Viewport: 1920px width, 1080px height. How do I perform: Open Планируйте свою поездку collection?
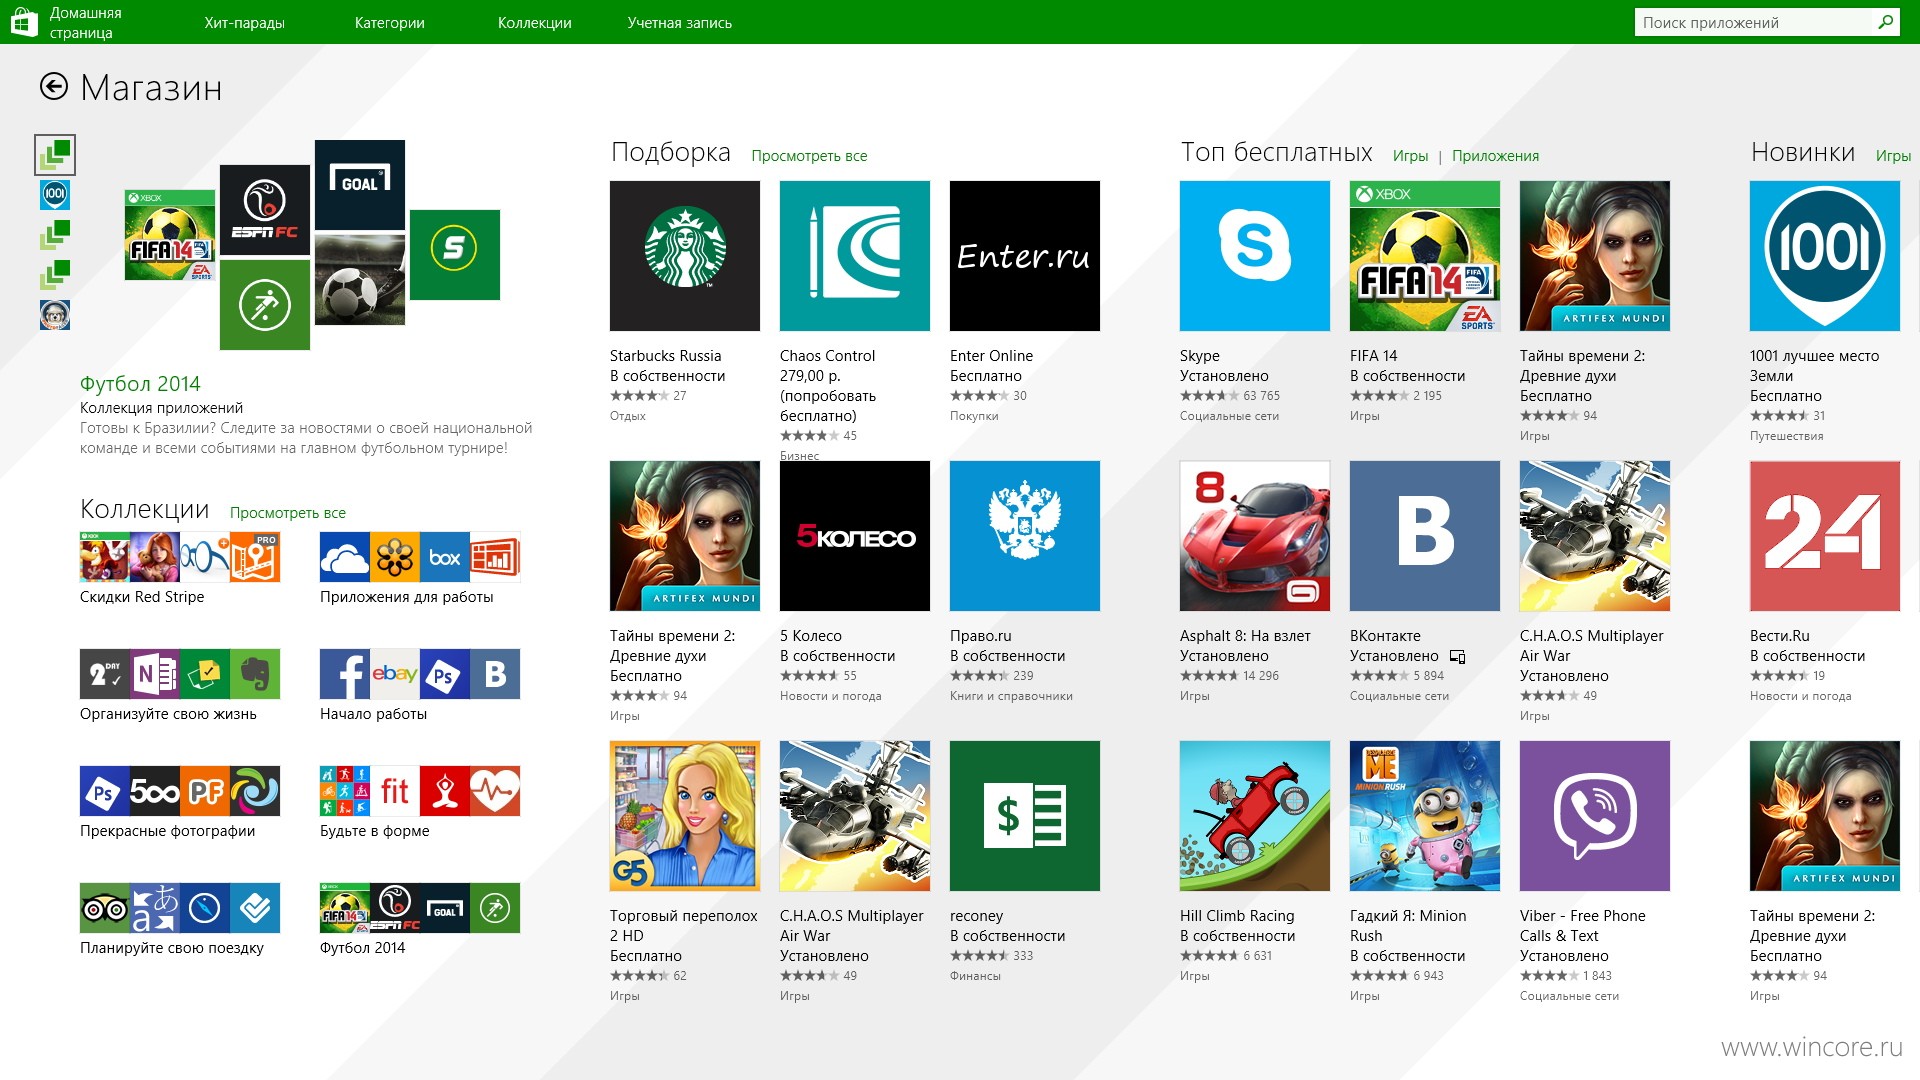180,908
